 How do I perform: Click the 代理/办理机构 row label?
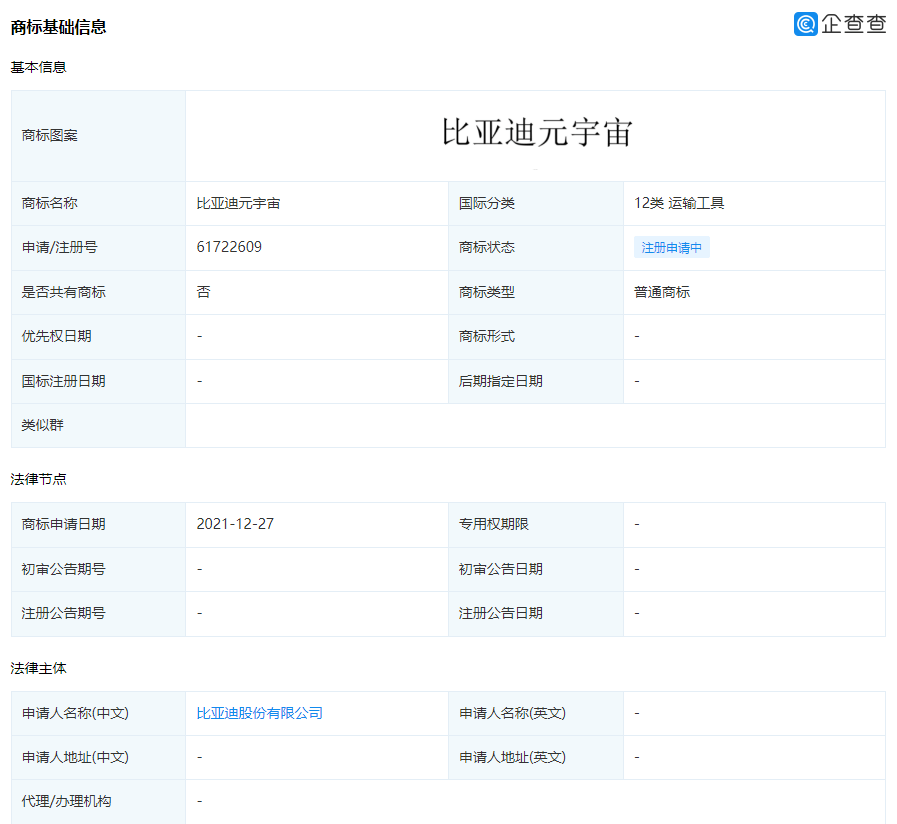(x=66, y=801)
